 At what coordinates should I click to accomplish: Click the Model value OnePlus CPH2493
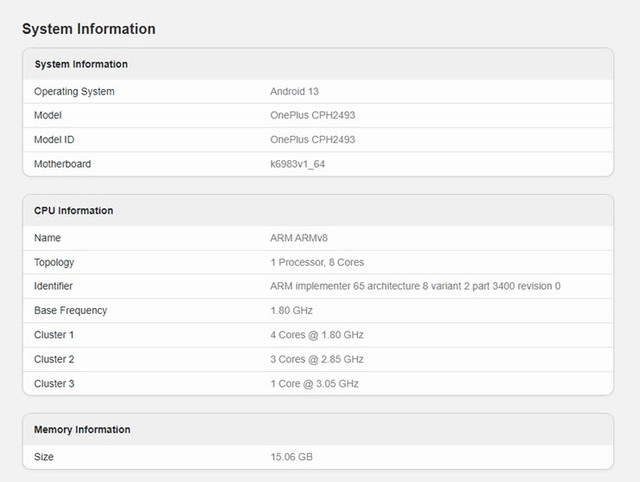point(313,115)
